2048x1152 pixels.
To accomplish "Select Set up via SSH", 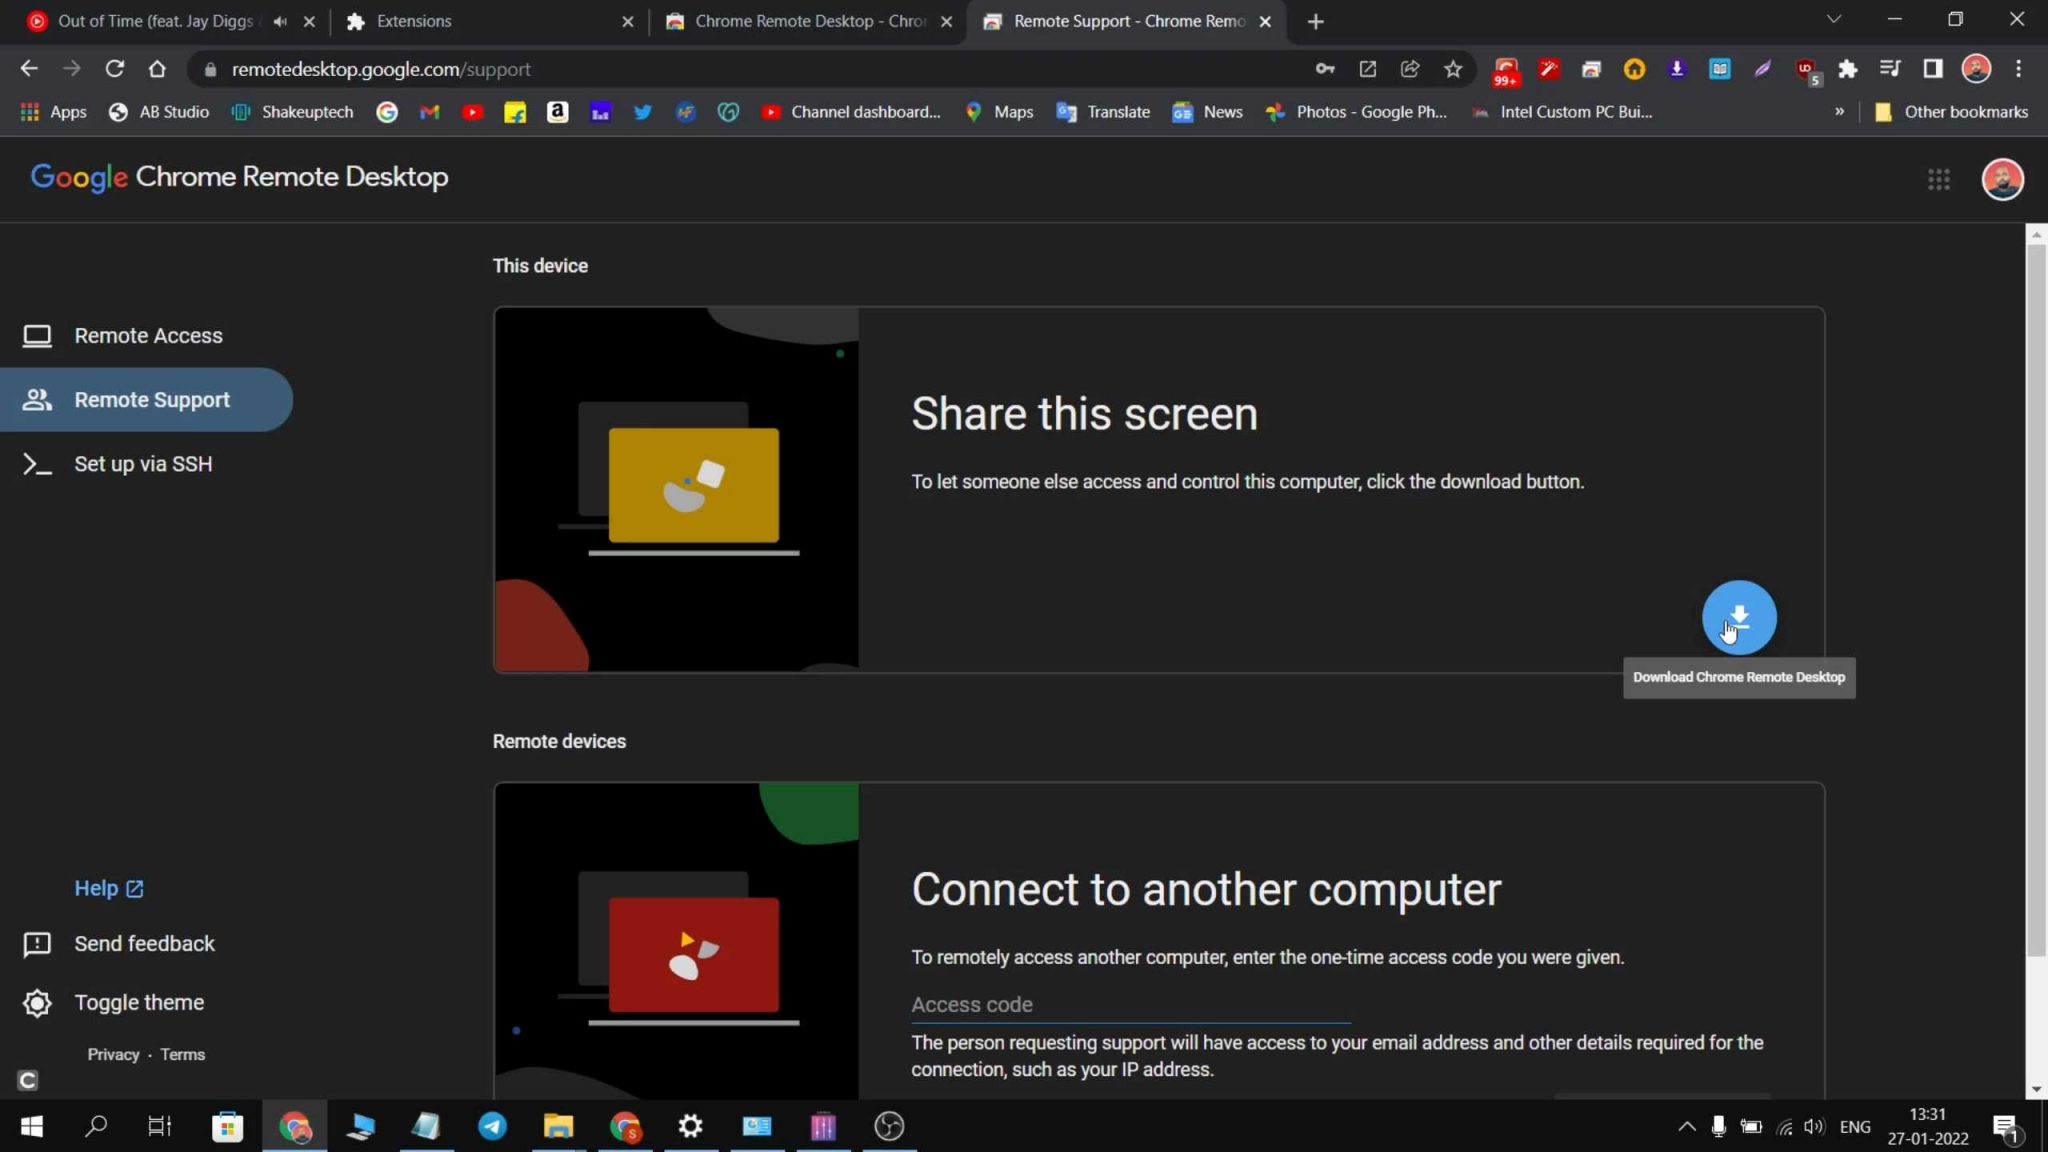I will (x=143, y=464).
